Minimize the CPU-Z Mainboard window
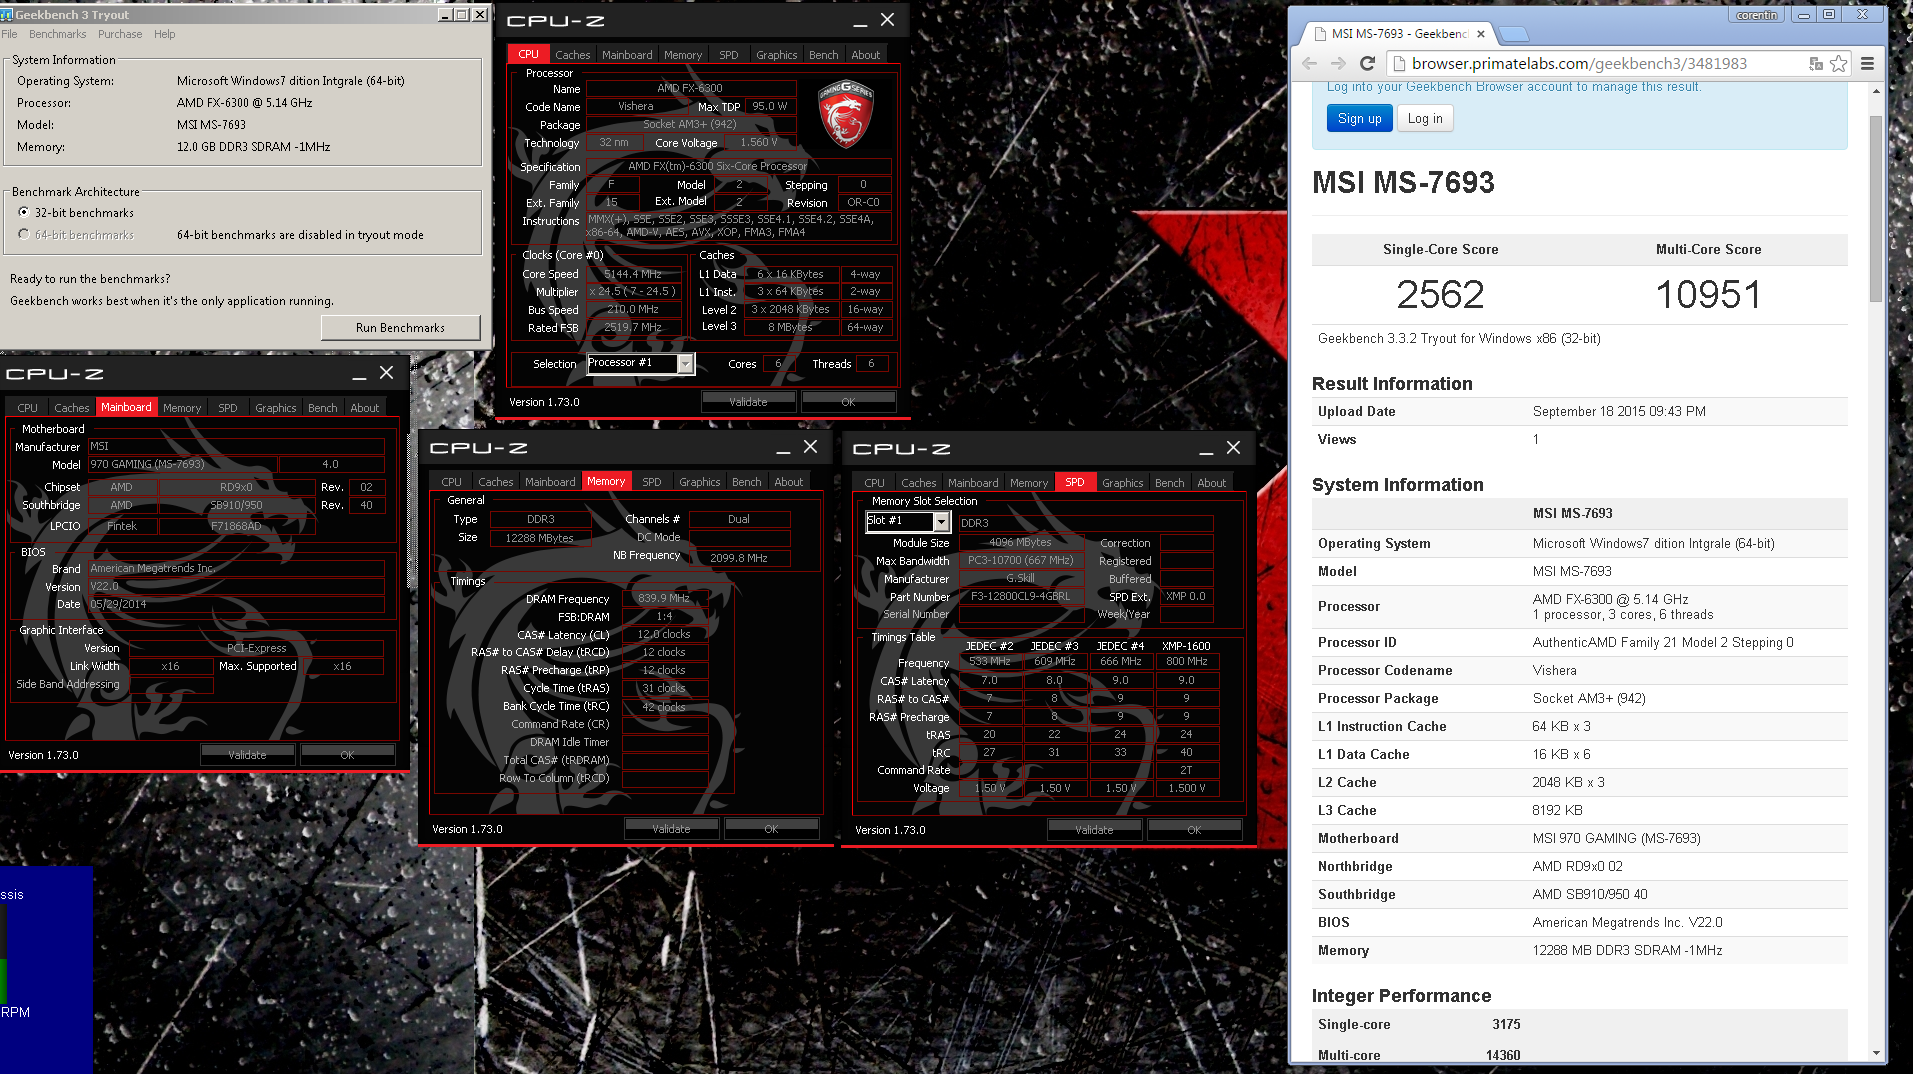The width and height of the screenshot is (1913, 1074). tap(359, 374)
